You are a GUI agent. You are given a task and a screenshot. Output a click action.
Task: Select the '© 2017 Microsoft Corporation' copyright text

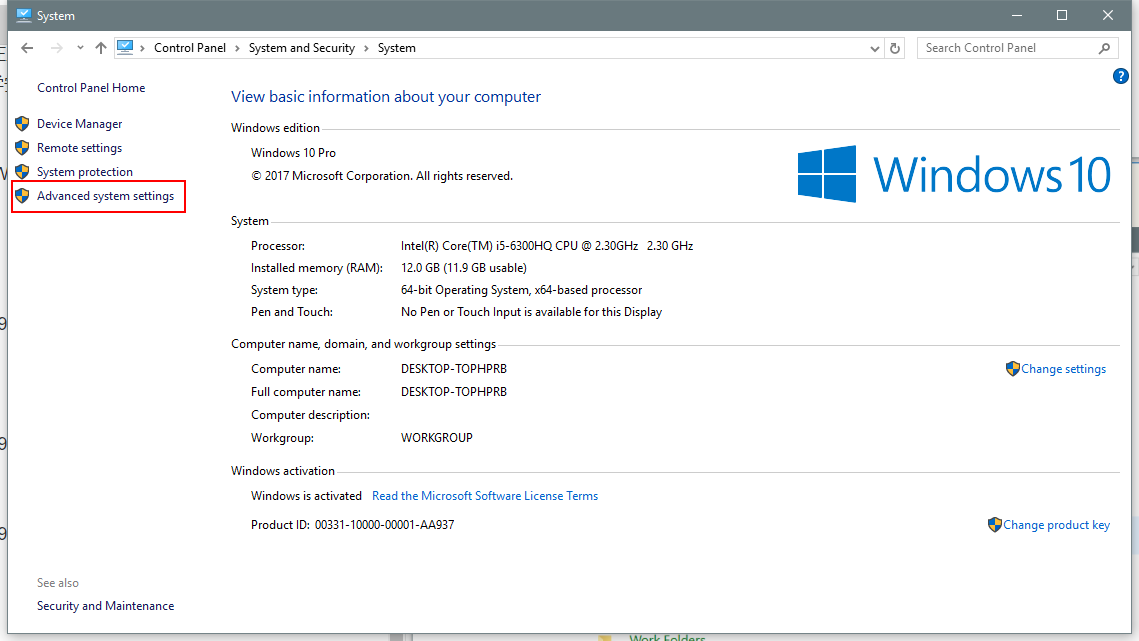(x=331, y=176)
